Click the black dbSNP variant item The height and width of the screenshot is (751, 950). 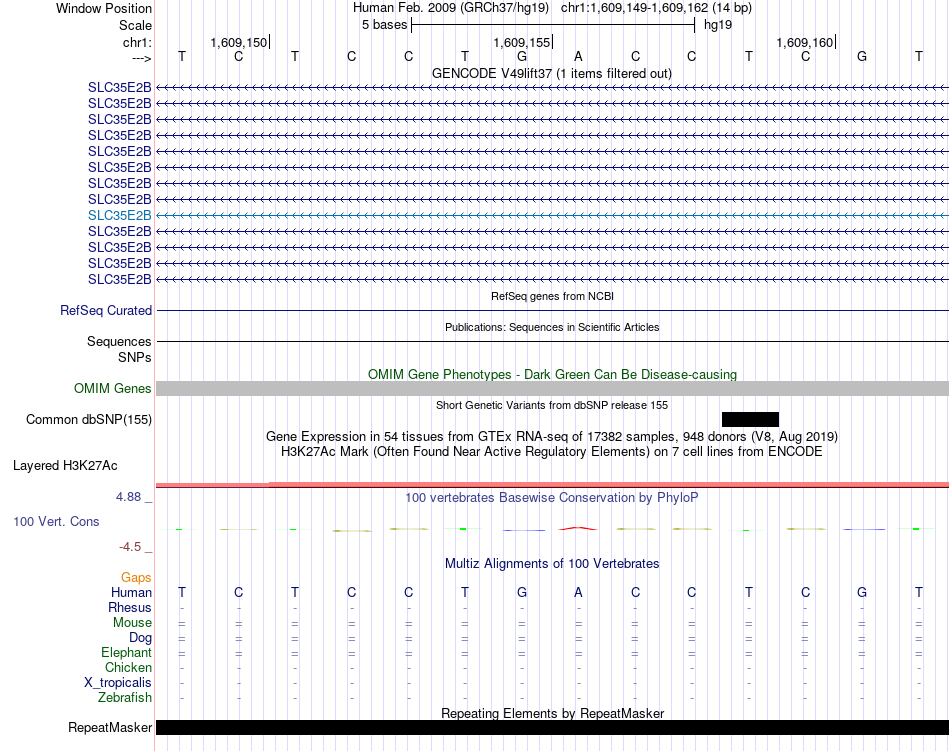tap(750, 419)
